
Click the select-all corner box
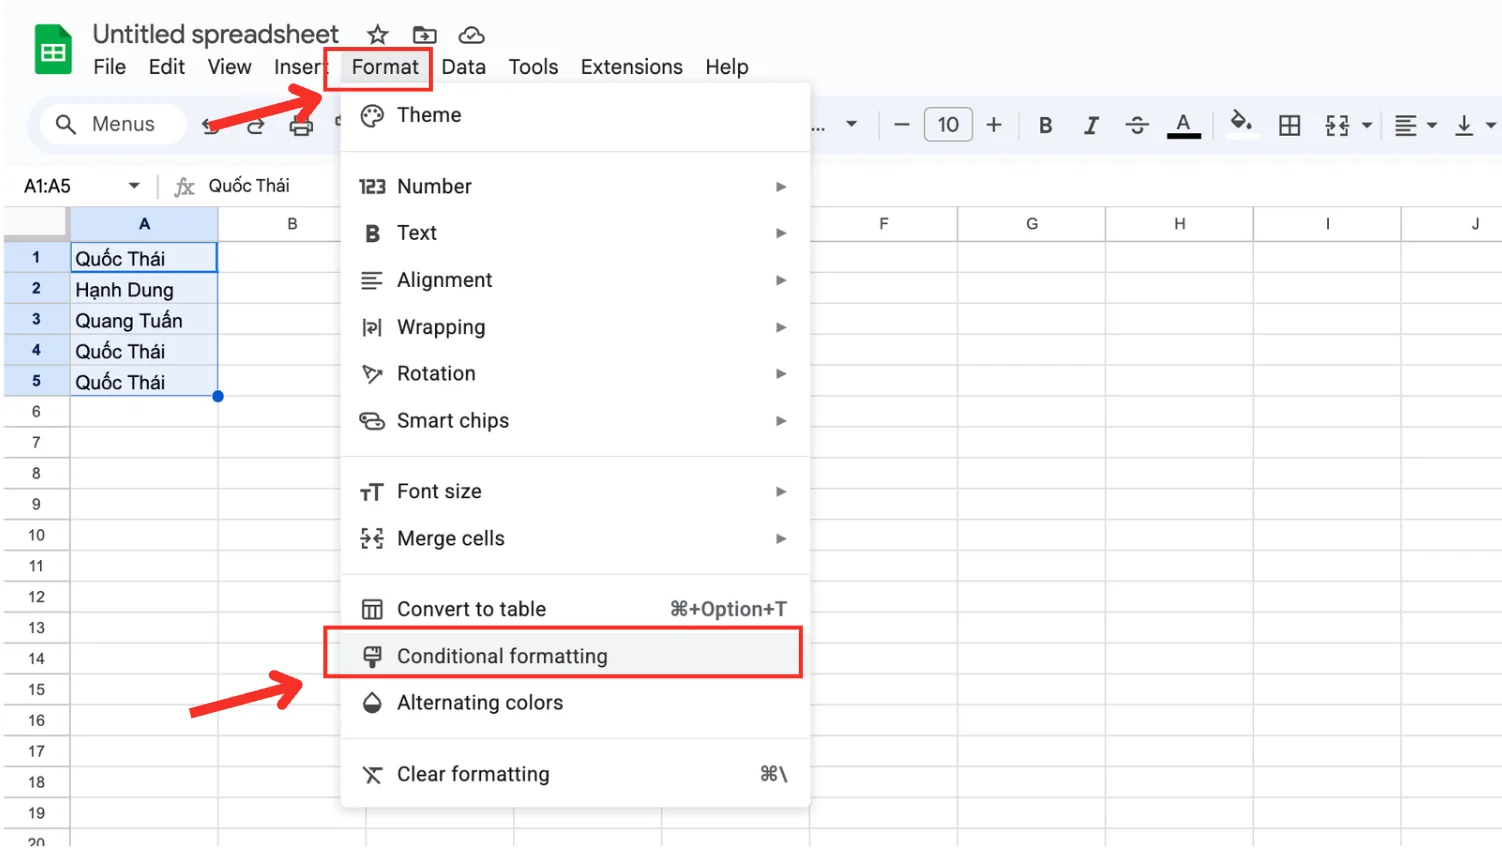[x=36, y=224]
